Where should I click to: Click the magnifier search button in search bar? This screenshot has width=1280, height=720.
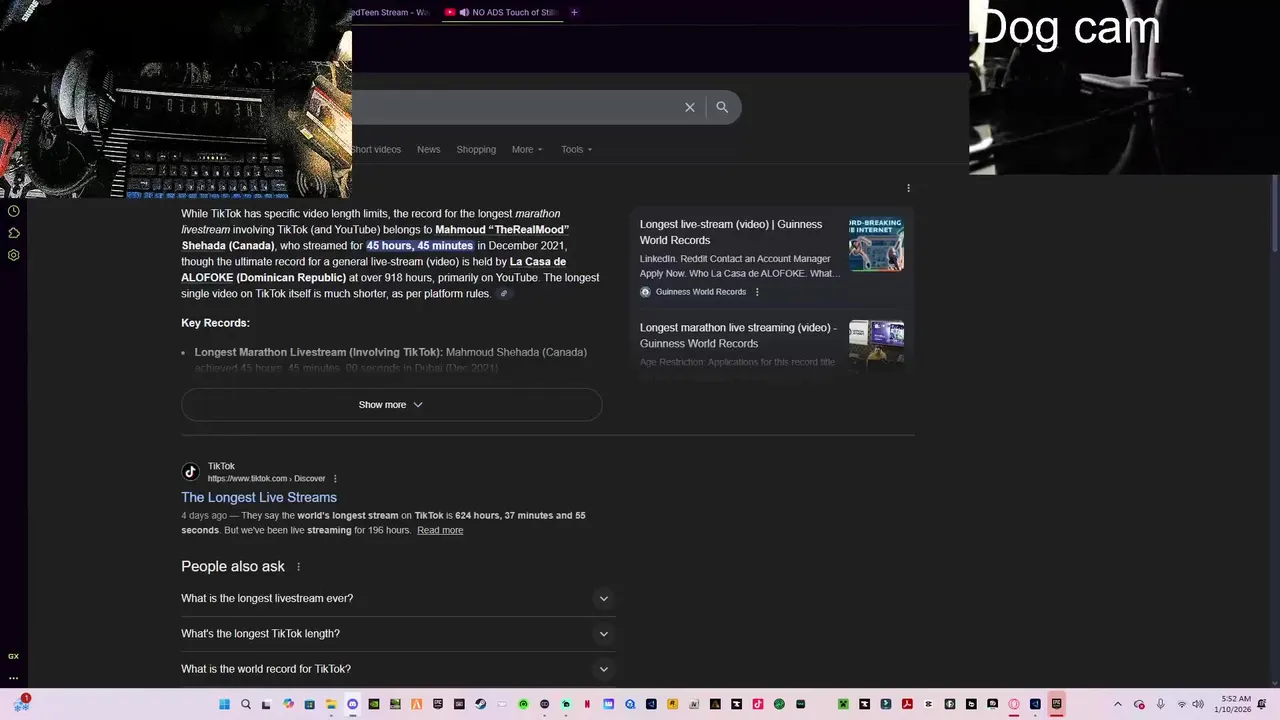click(x=722, y=107)
